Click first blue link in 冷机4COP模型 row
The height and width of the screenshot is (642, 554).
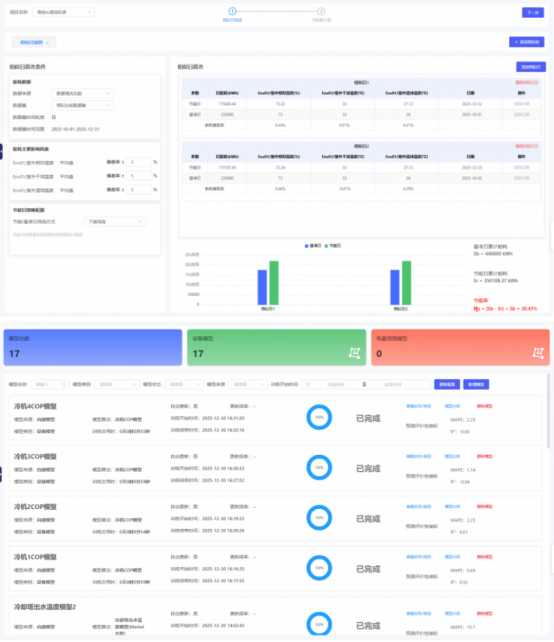click(418, 406)
